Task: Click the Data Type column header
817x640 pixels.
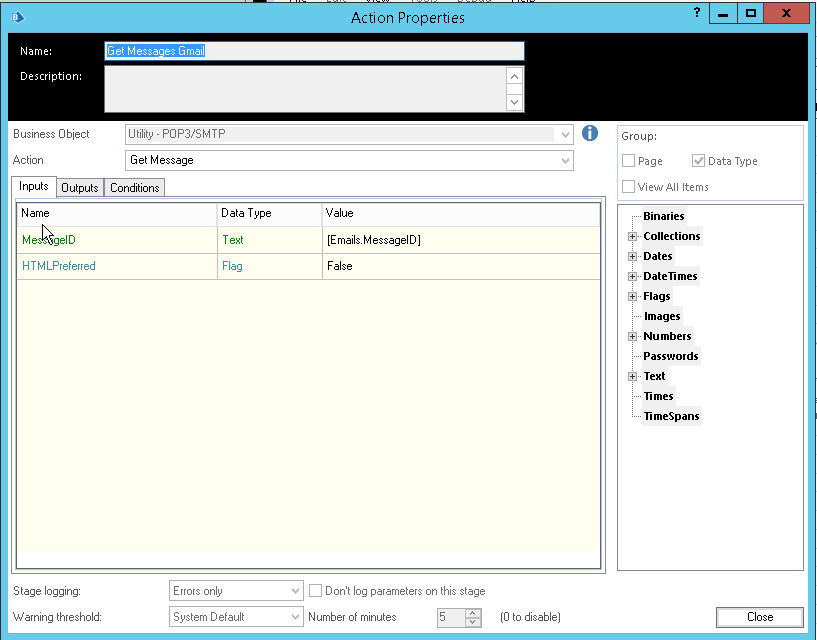Action: click(270, 213)
